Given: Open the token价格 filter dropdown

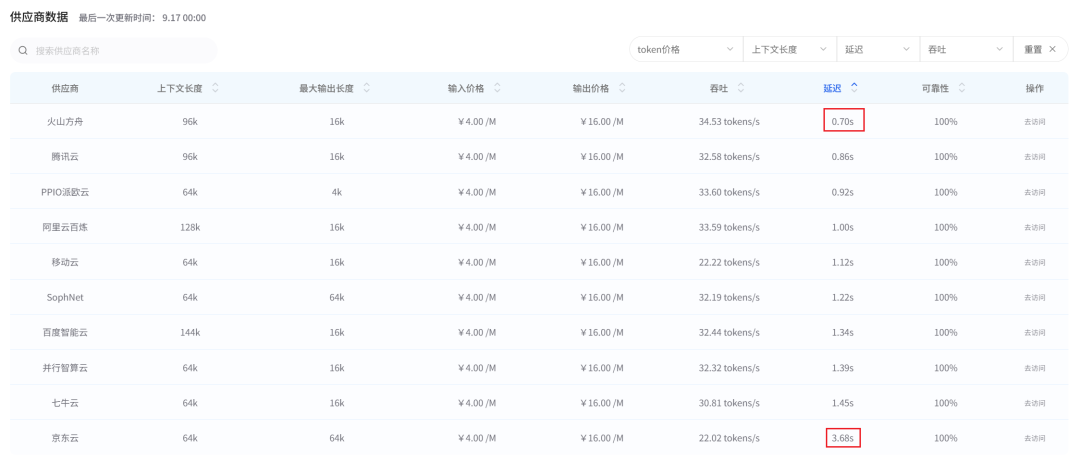Looking at the screenshot, I should tap(686, 50).
